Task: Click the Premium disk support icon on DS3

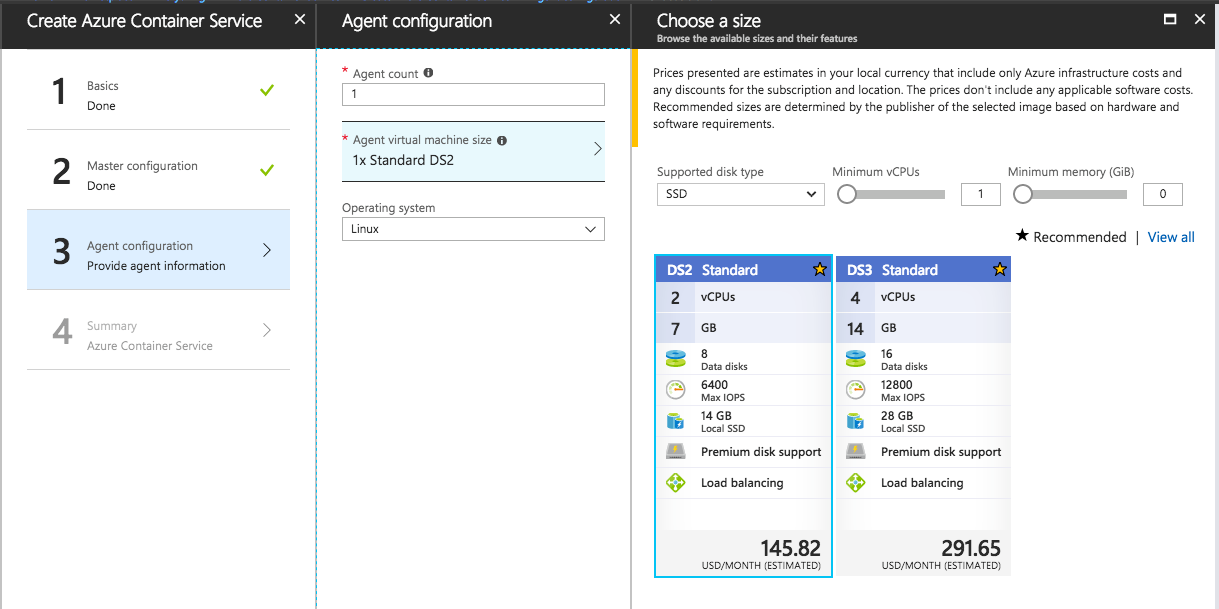Action: point(855,452)
